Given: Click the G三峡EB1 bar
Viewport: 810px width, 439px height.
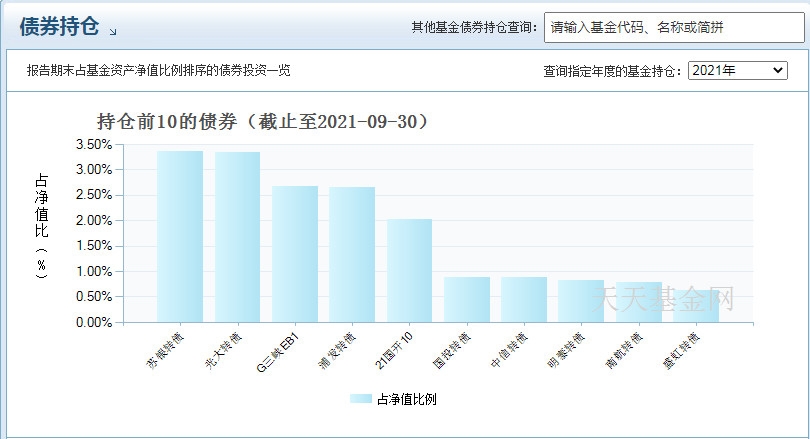Looking at the screenshot, I should coord(295,254).
